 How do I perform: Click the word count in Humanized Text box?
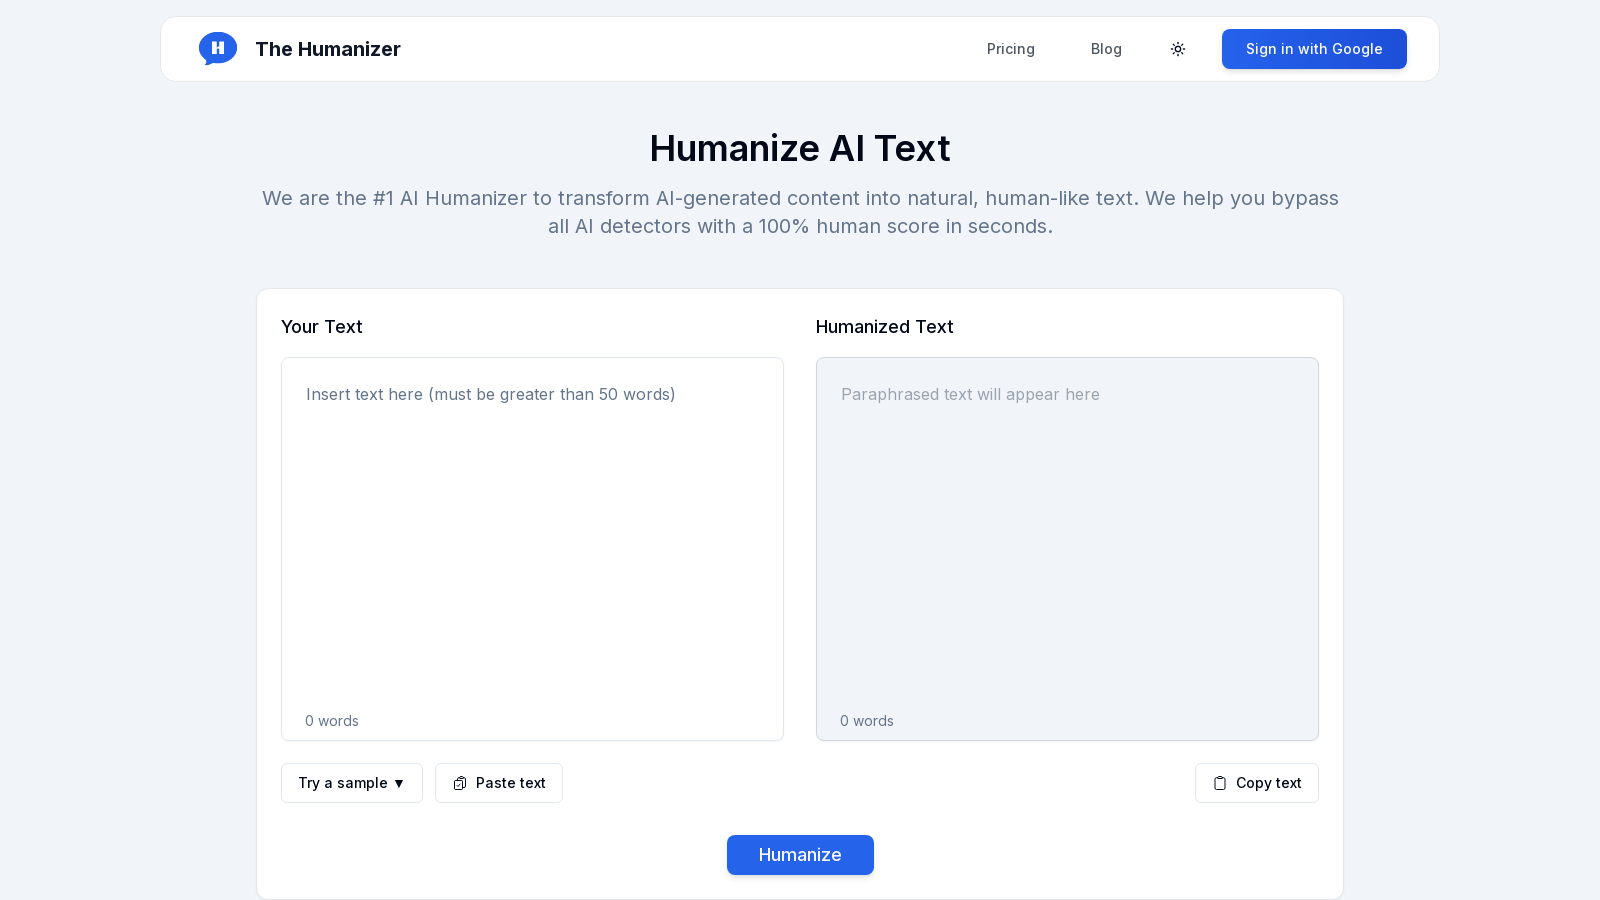pyautogui.click(x=867, y=721)
